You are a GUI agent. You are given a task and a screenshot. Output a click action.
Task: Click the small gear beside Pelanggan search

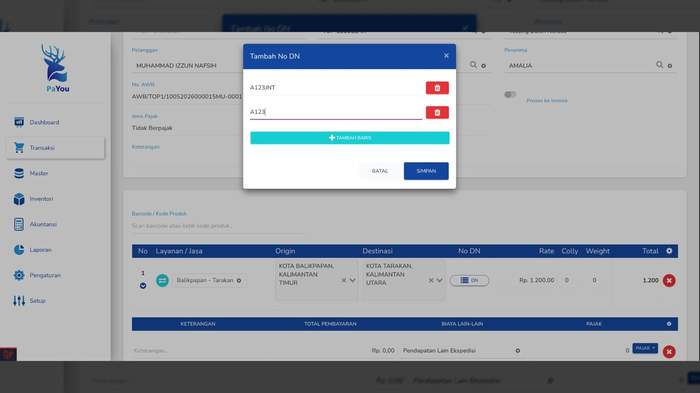483,66
